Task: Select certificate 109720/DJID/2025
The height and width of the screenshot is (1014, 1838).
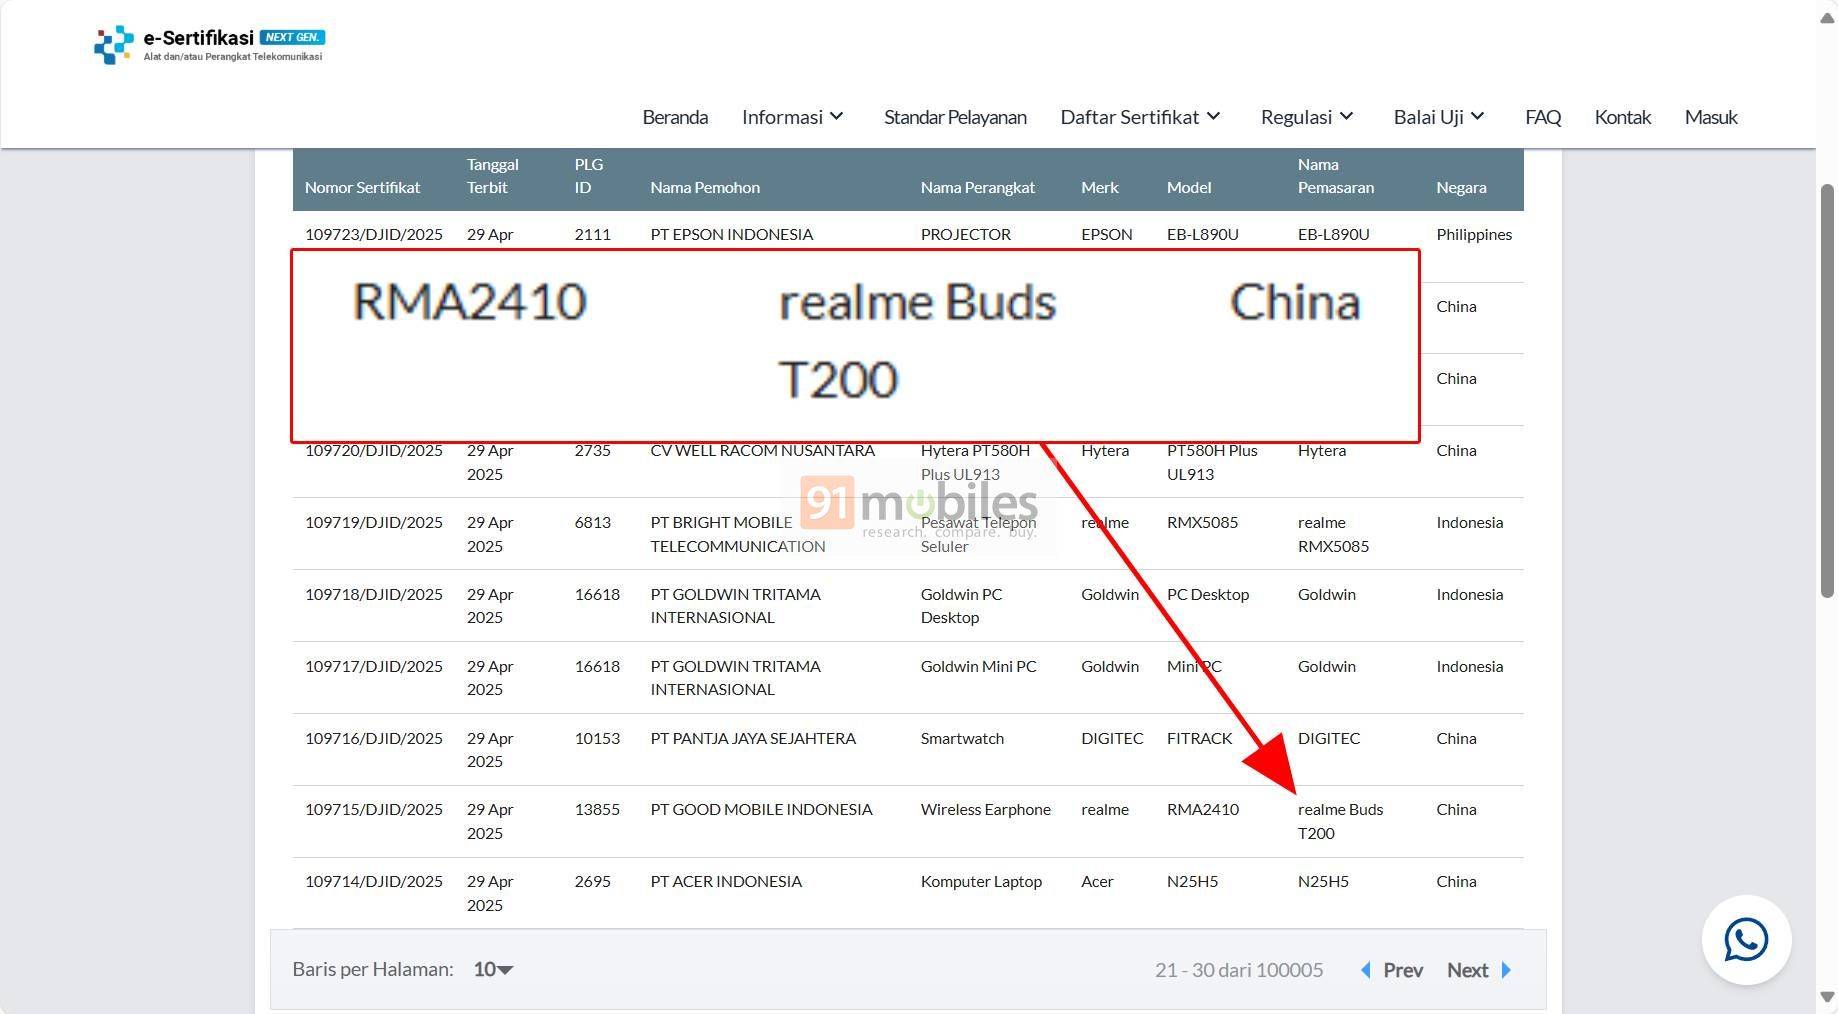Action: click(x=373, y=450)
